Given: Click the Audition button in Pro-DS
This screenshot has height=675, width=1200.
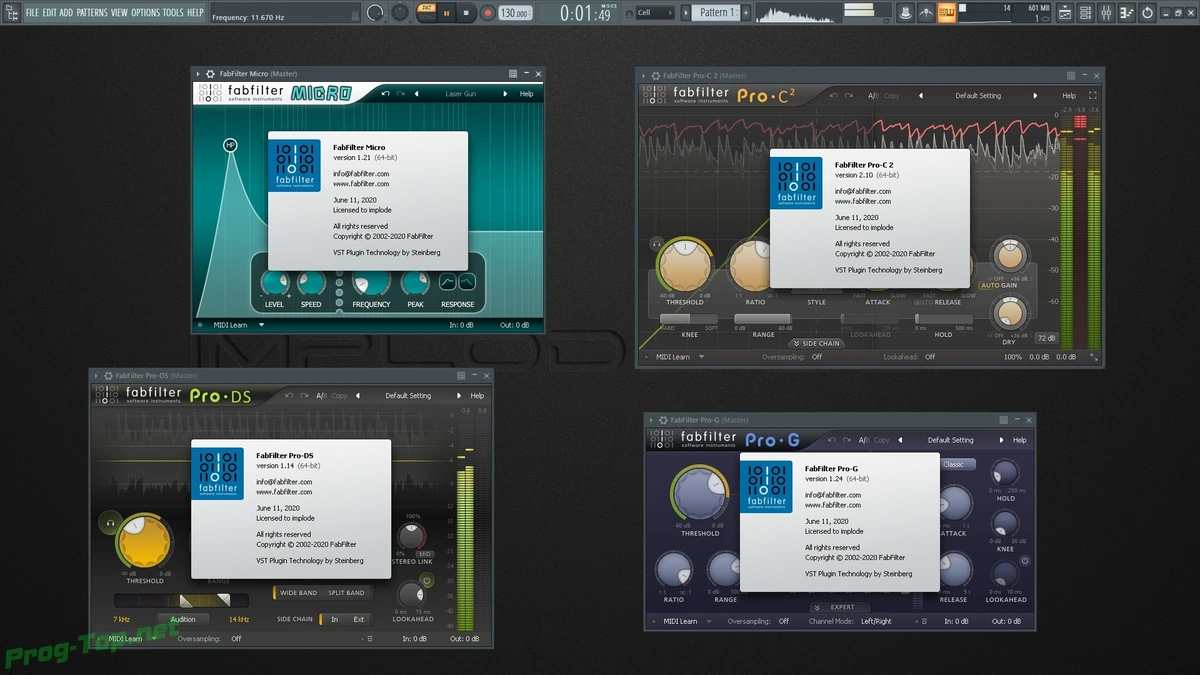Looking at the screenshot, I should point(182,619).
